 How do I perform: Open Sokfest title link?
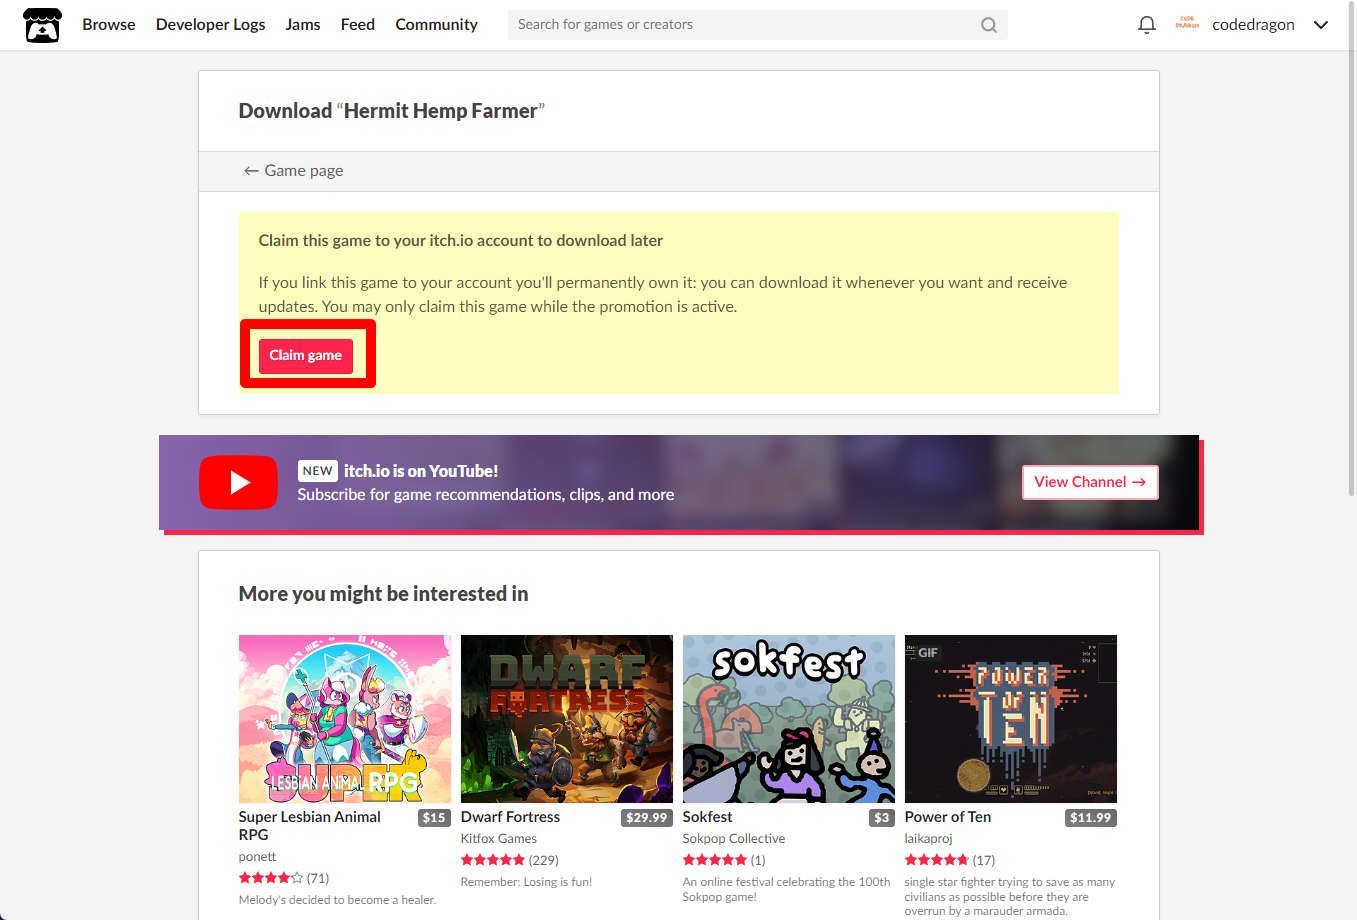[708, 817]
